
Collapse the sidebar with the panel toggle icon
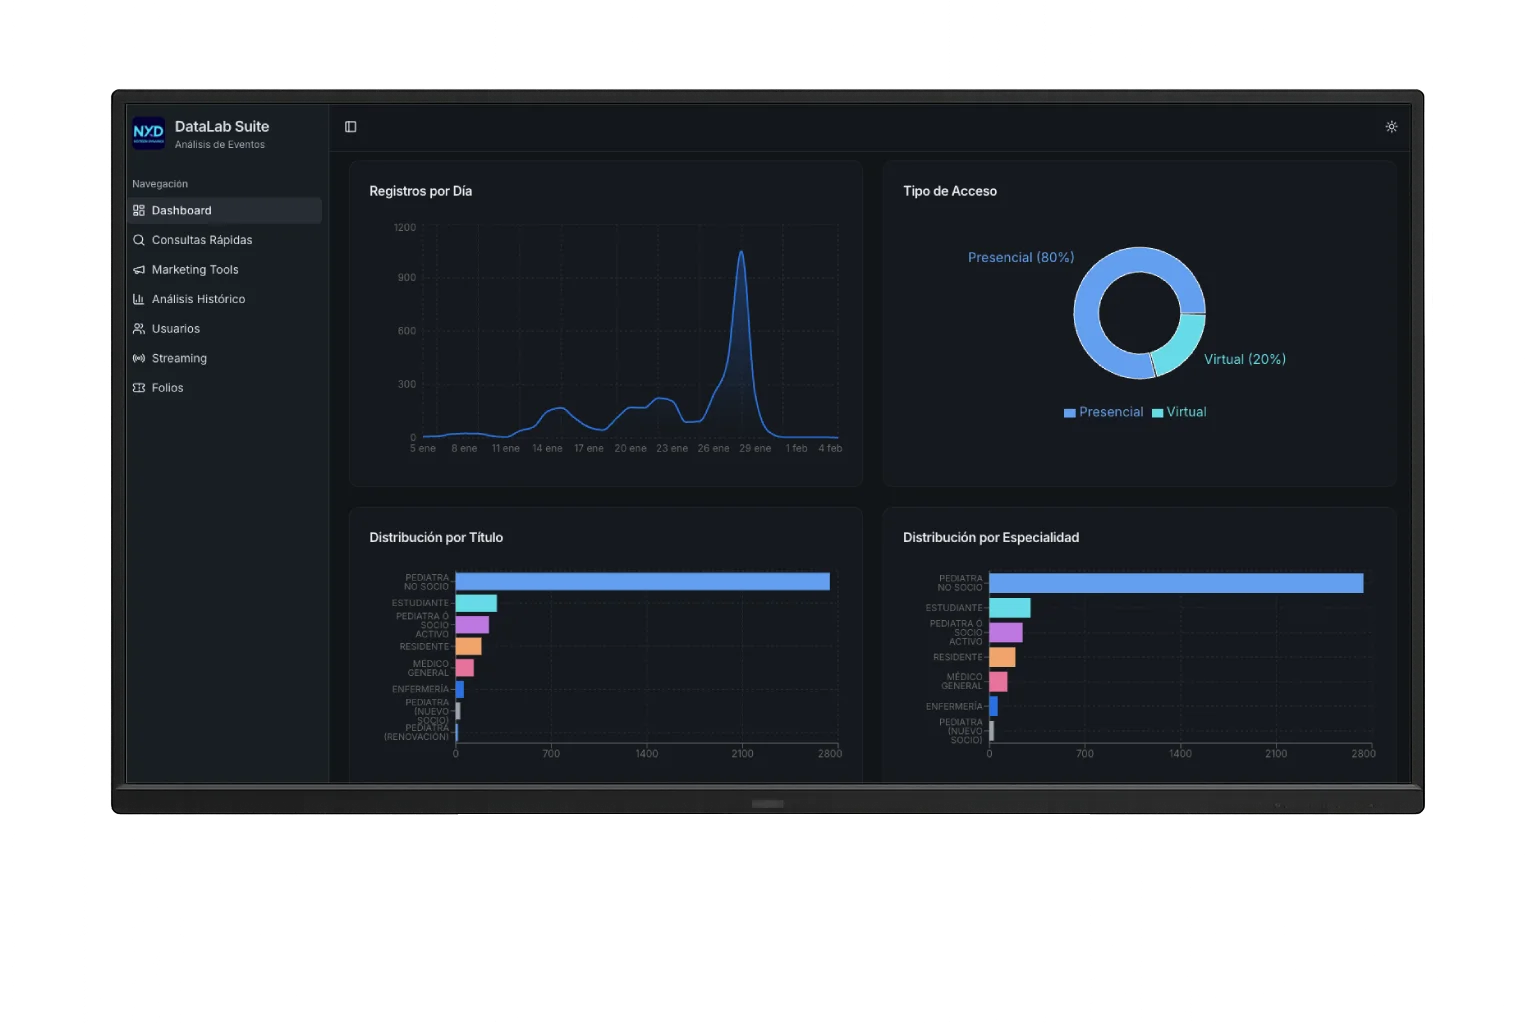click(351, 127)
